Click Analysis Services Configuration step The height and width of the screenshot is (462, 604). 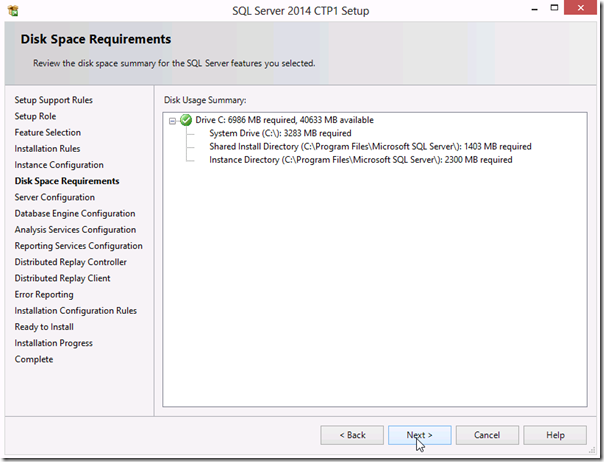[x=75, y=230]
